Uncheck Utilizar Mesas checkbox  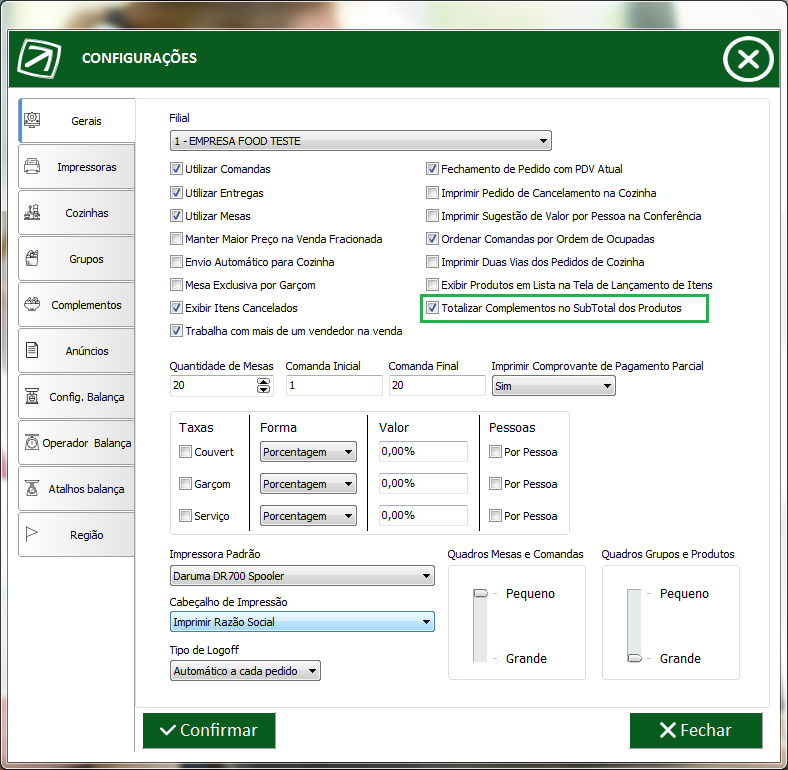coord(176,216)
